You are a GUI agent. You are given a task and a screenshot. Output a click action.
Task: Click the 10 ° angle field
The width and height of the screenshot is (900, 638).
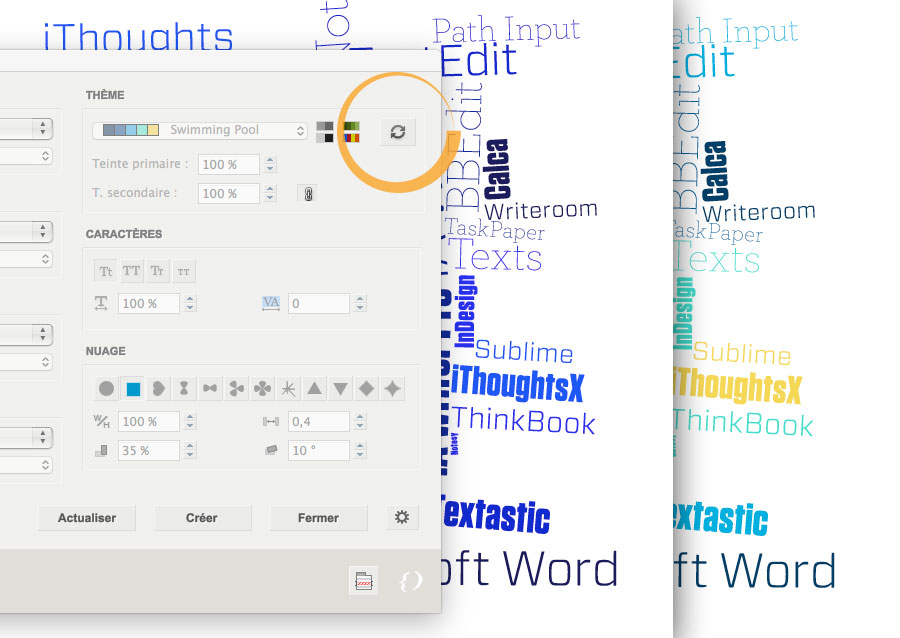click(x=319, y=450)
